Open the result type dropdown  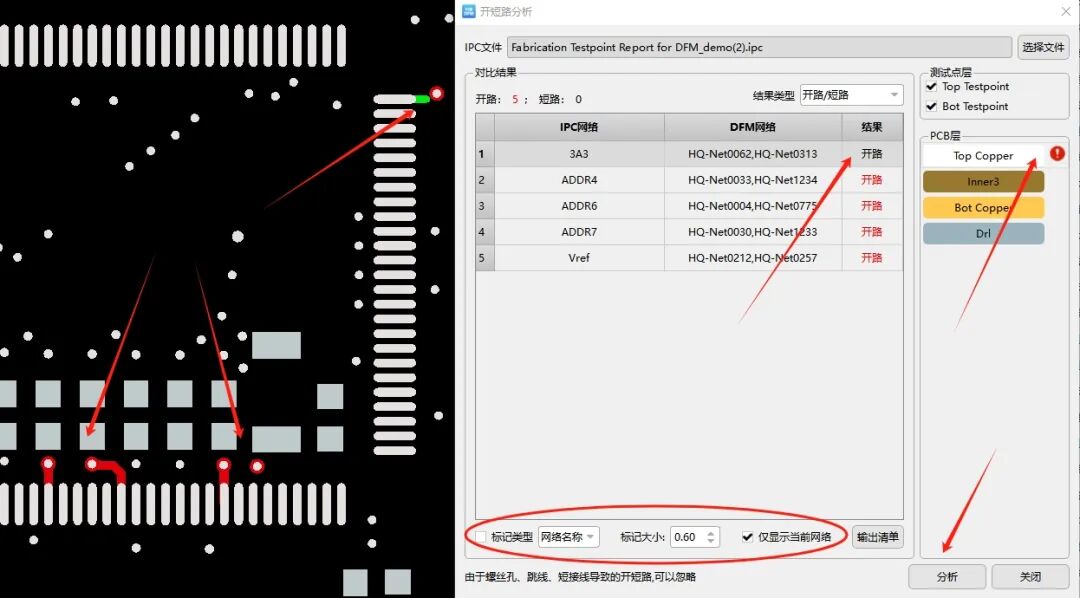[850, 95]
